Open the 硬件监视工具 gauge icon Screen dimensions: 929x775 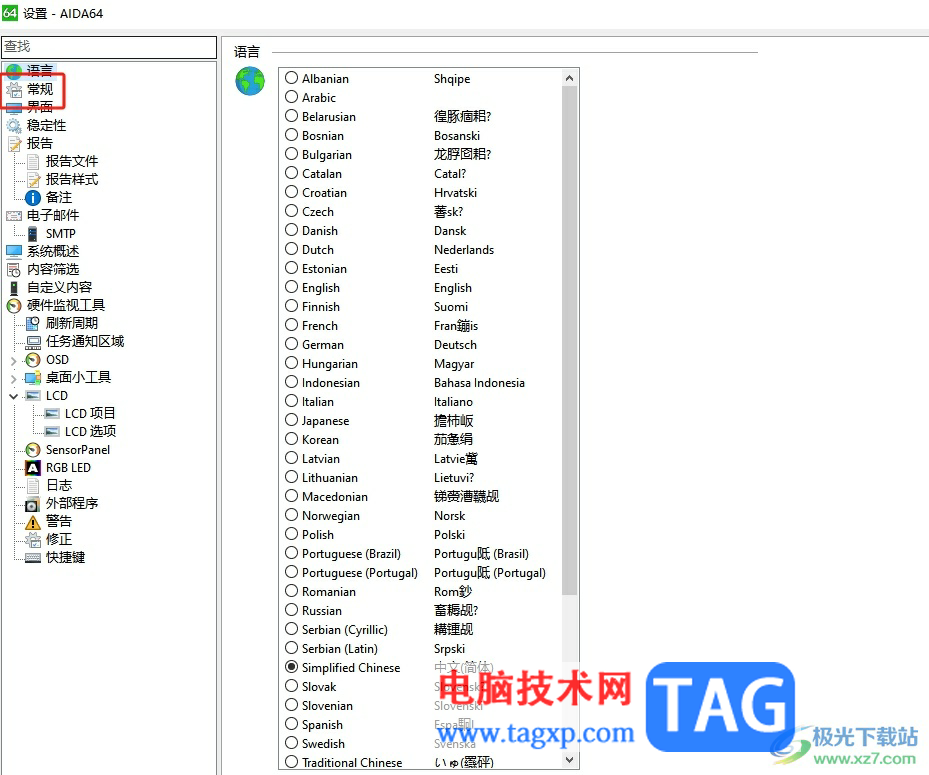coord(14,306)
